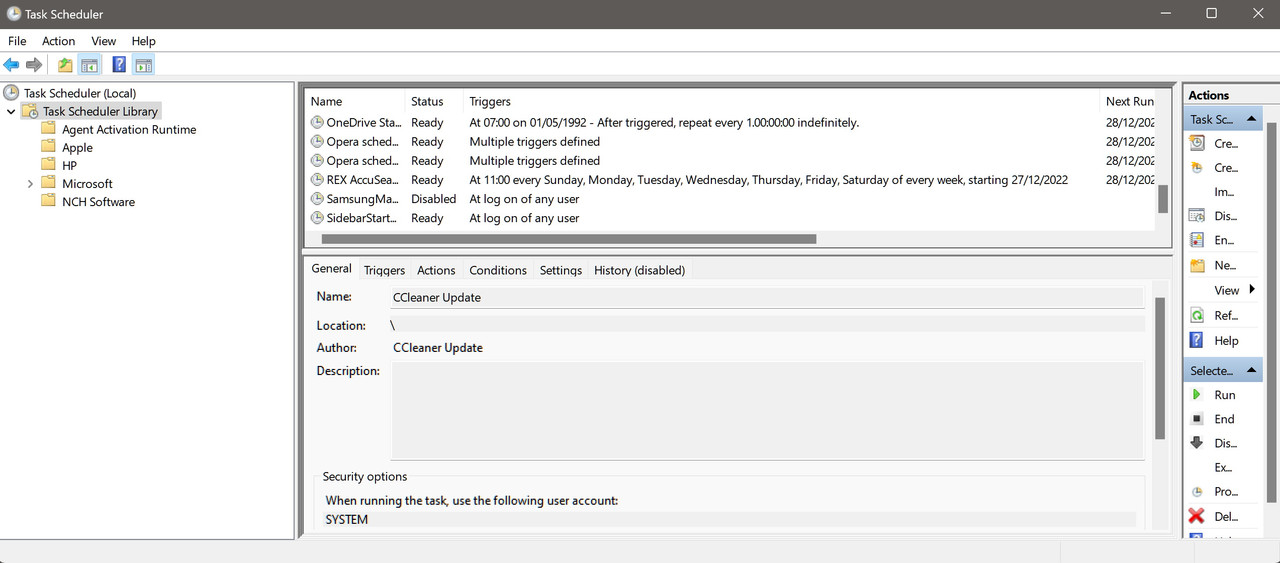Switch to the Conditions tab
Viewport: 1280px width, 563px height.
pos(498,270)
